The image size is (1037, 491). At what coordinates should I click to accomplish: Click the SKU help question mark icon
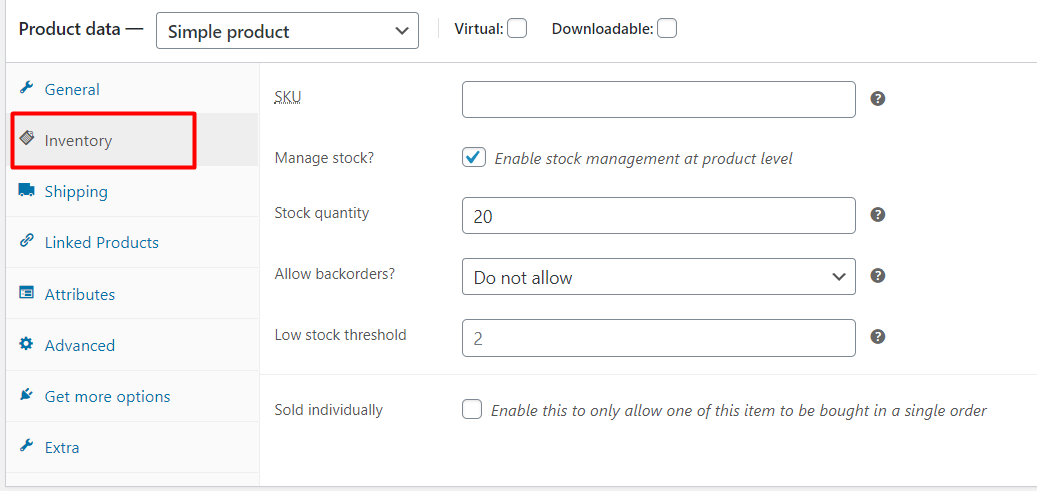tap(878, 99)
